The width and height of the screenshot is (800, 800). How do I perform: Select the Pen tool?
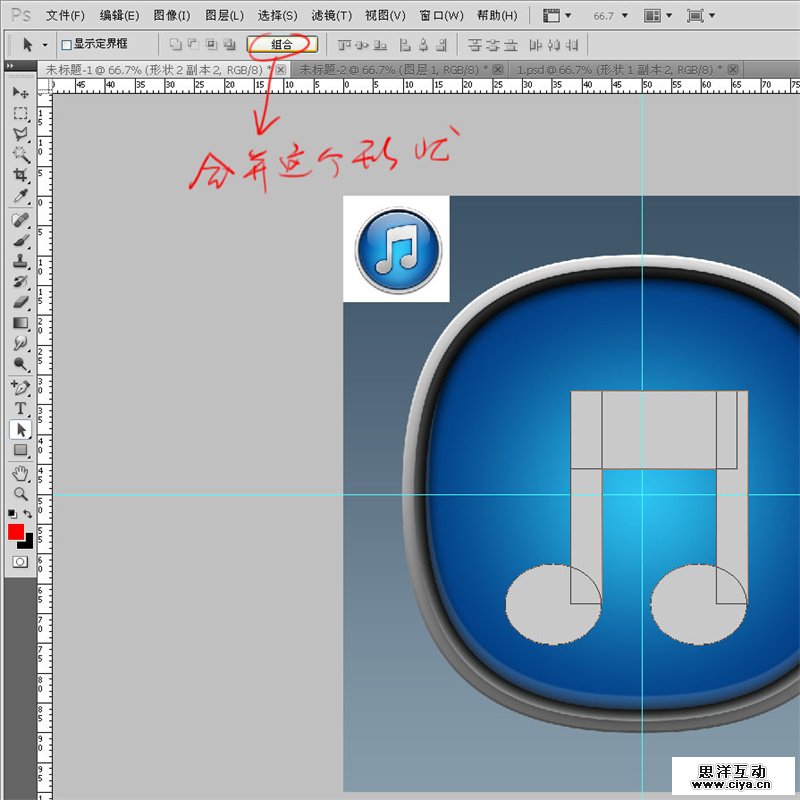20,387
